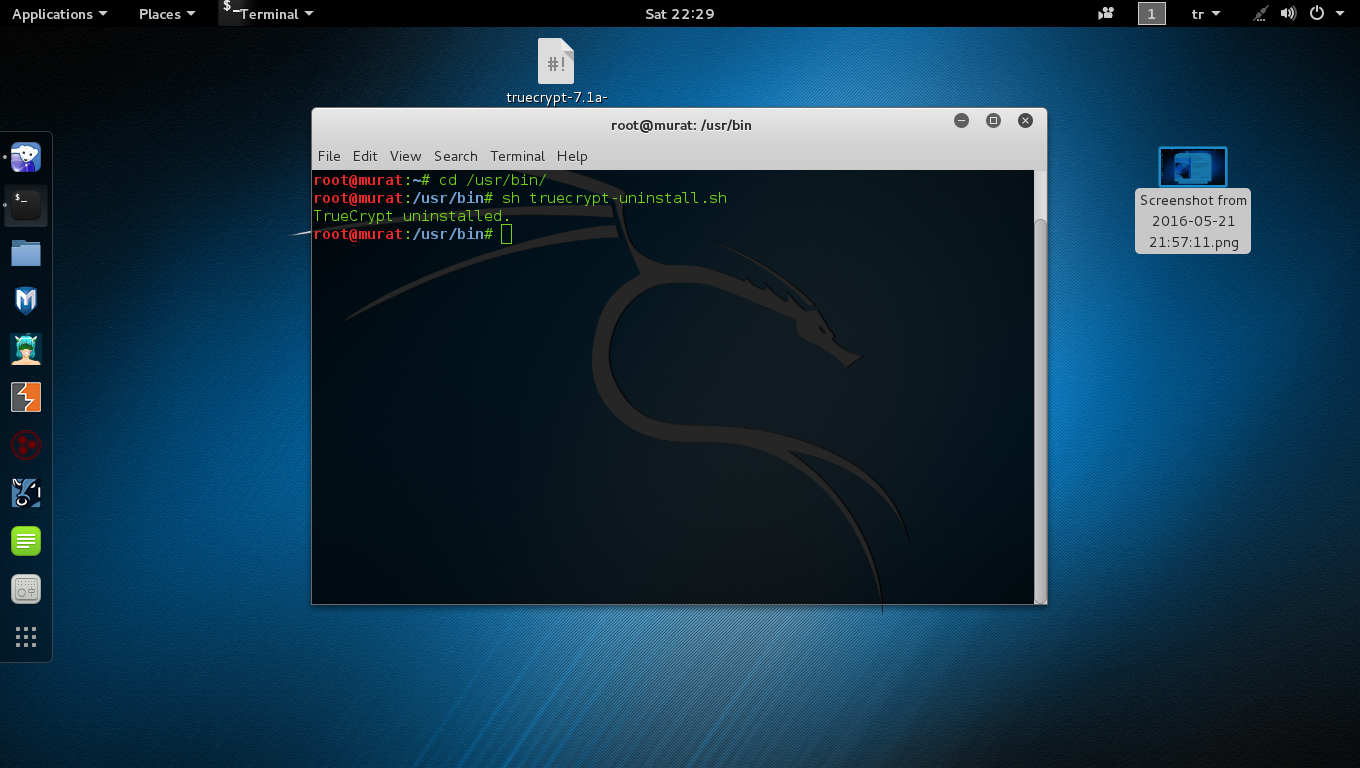This screenshot has height=768, width=1360.
Task: Open the tr keyboard layout dropdown
Action: (x=1206, y=14)
